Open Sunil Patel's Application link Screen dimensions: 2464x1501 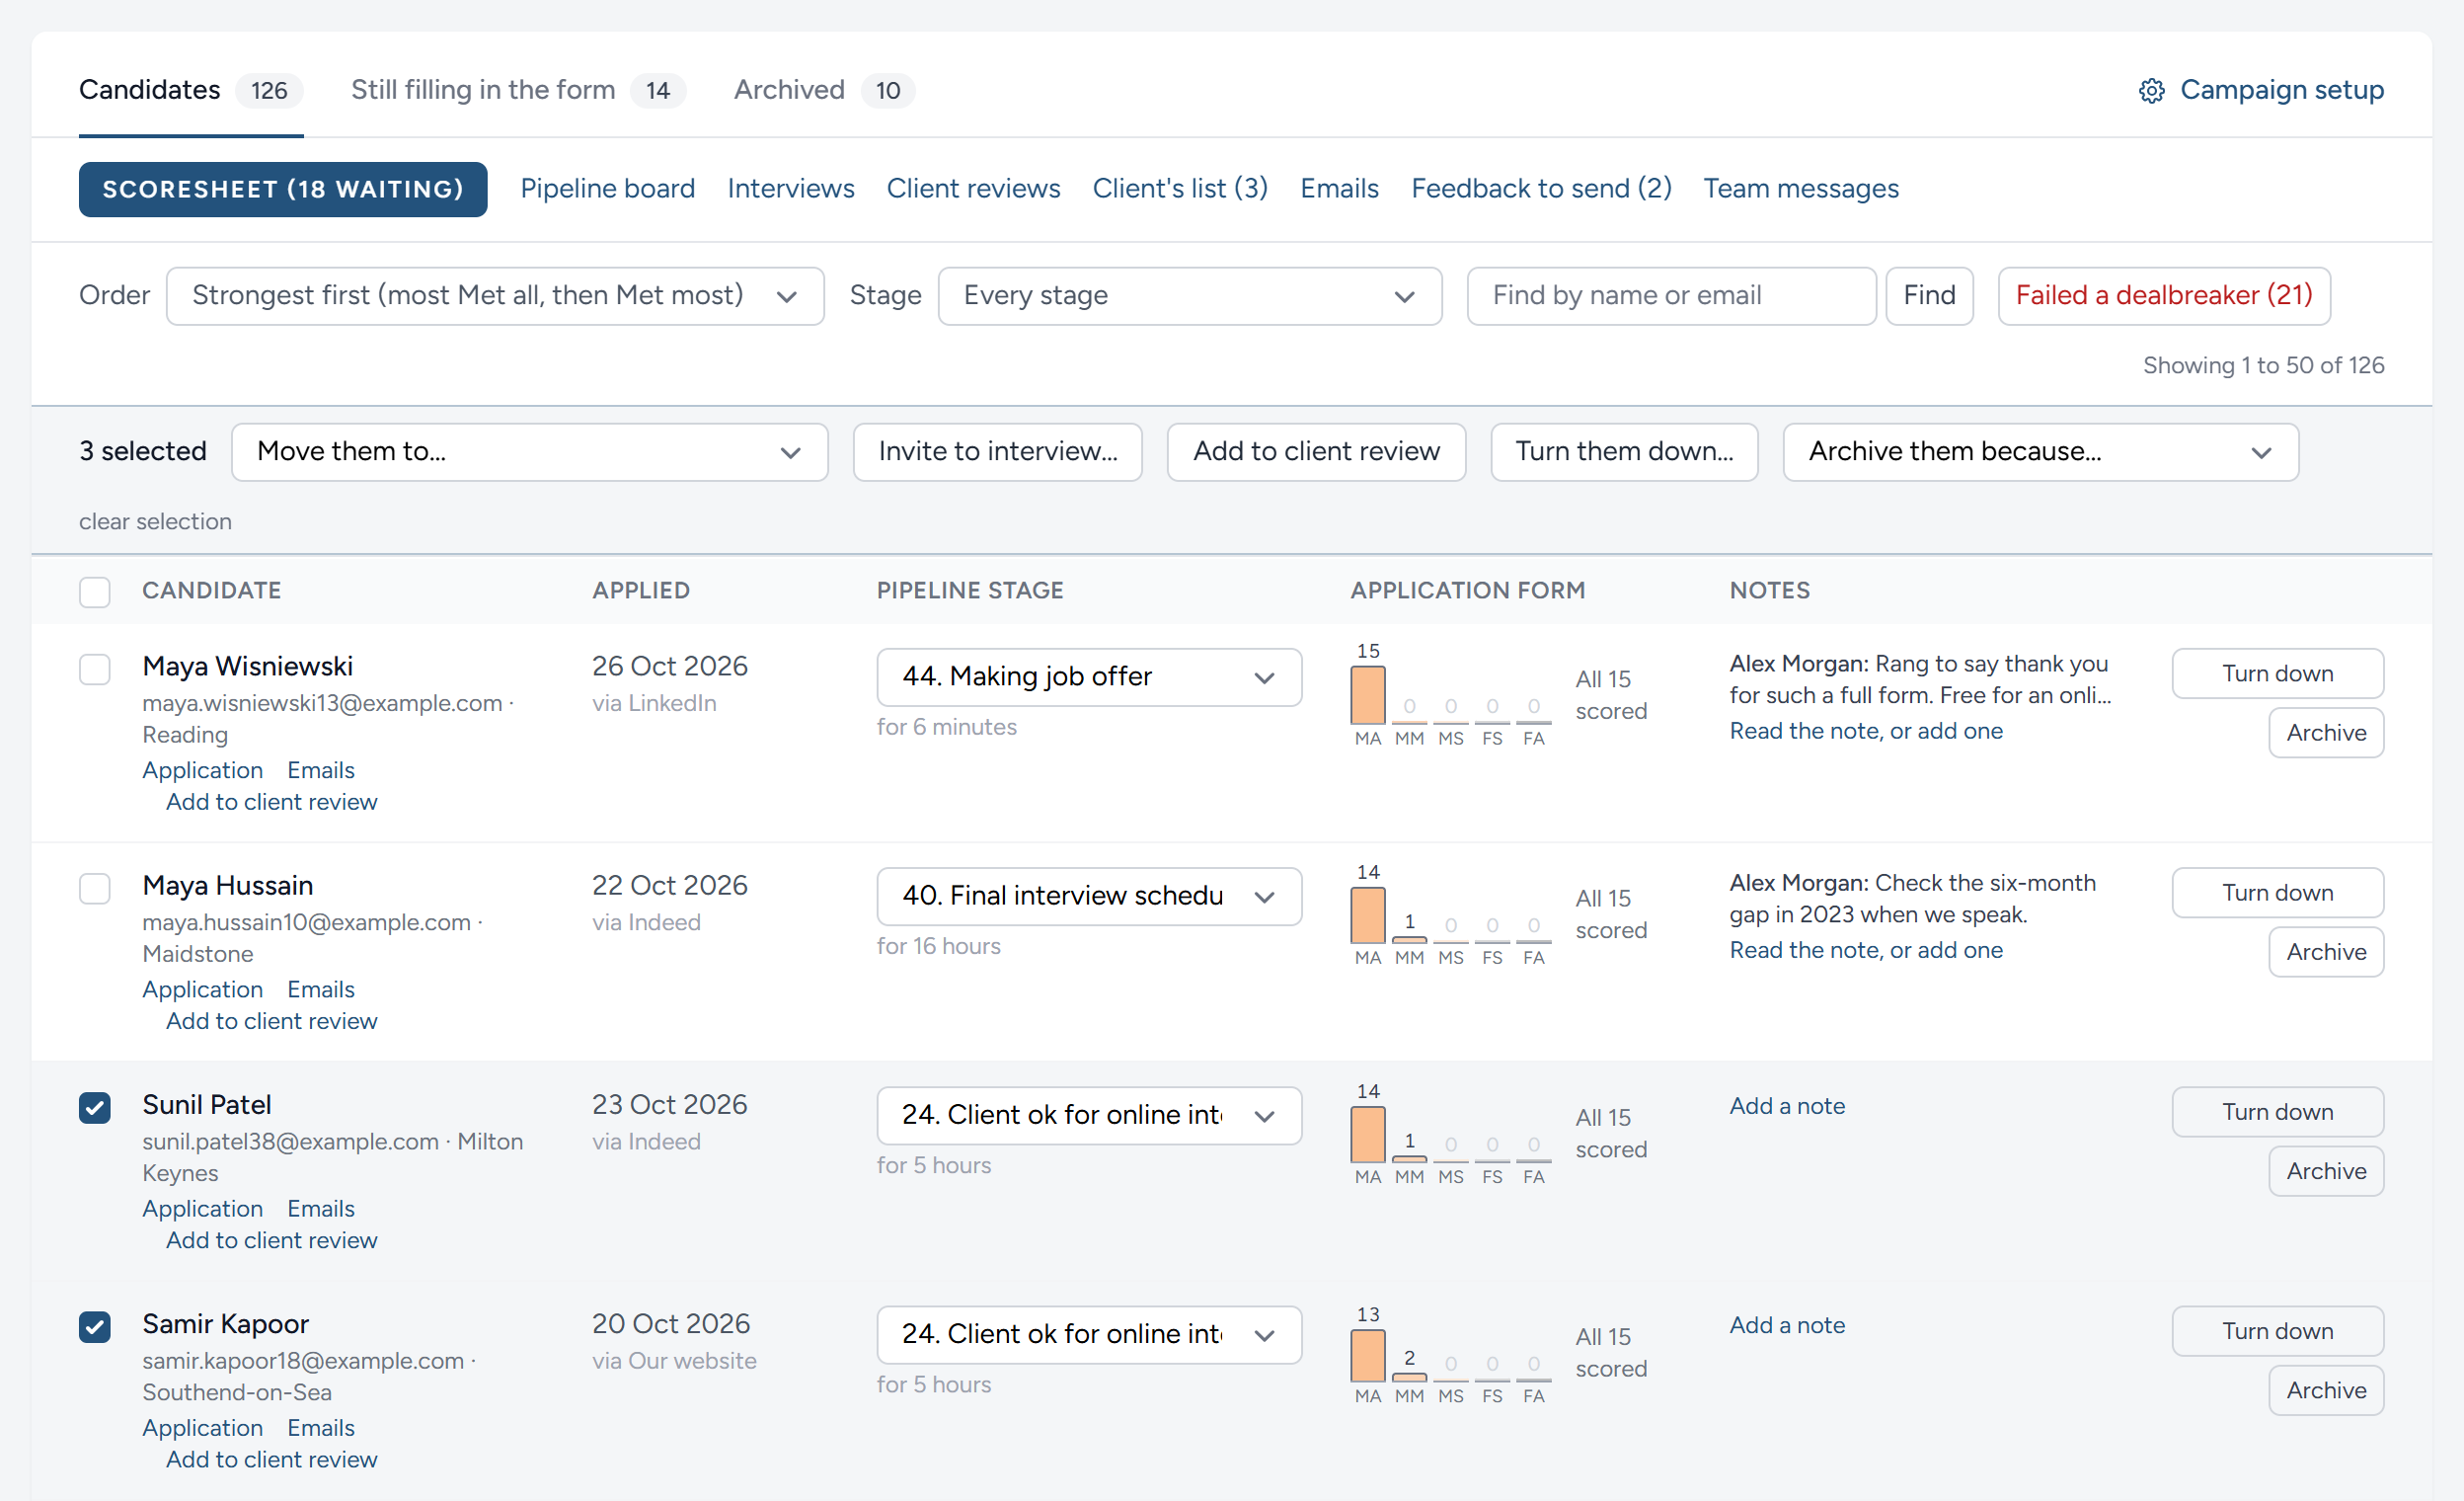[x=202, y=1208]
